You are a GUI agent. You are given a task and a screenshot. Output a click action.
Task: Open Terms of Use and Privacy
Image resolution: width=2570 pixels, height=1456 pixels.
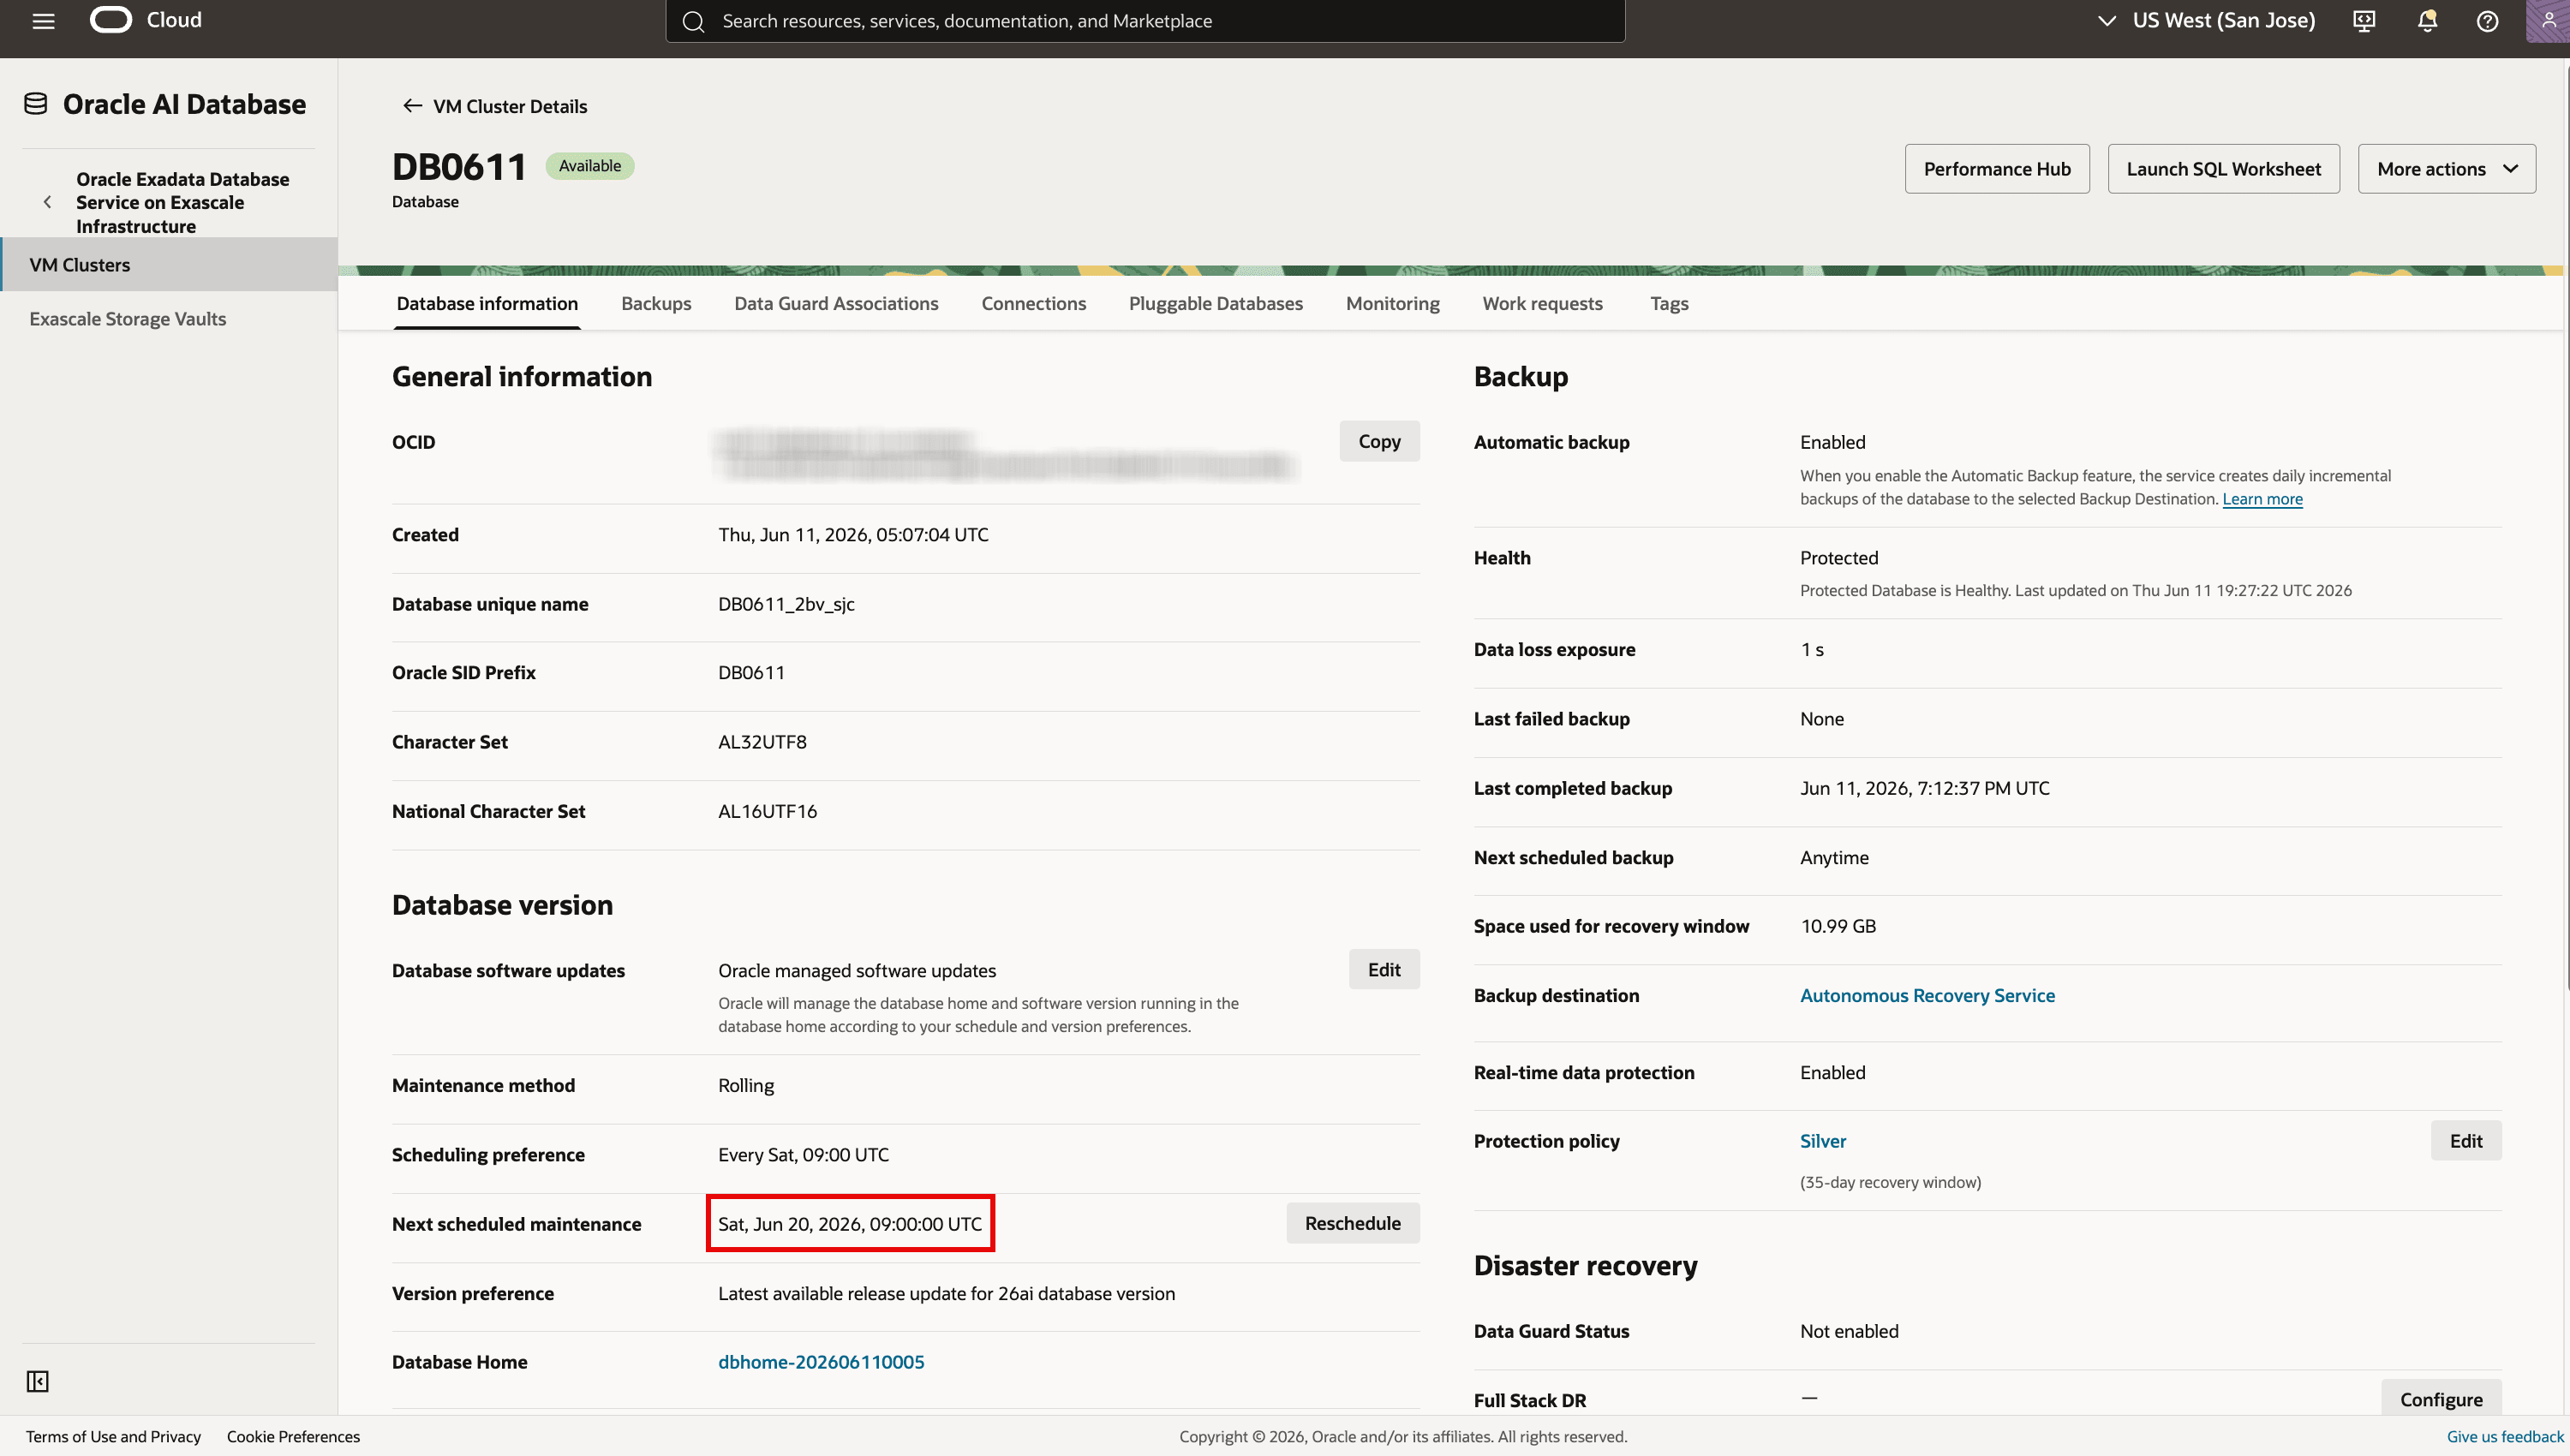click(113, 1436)
